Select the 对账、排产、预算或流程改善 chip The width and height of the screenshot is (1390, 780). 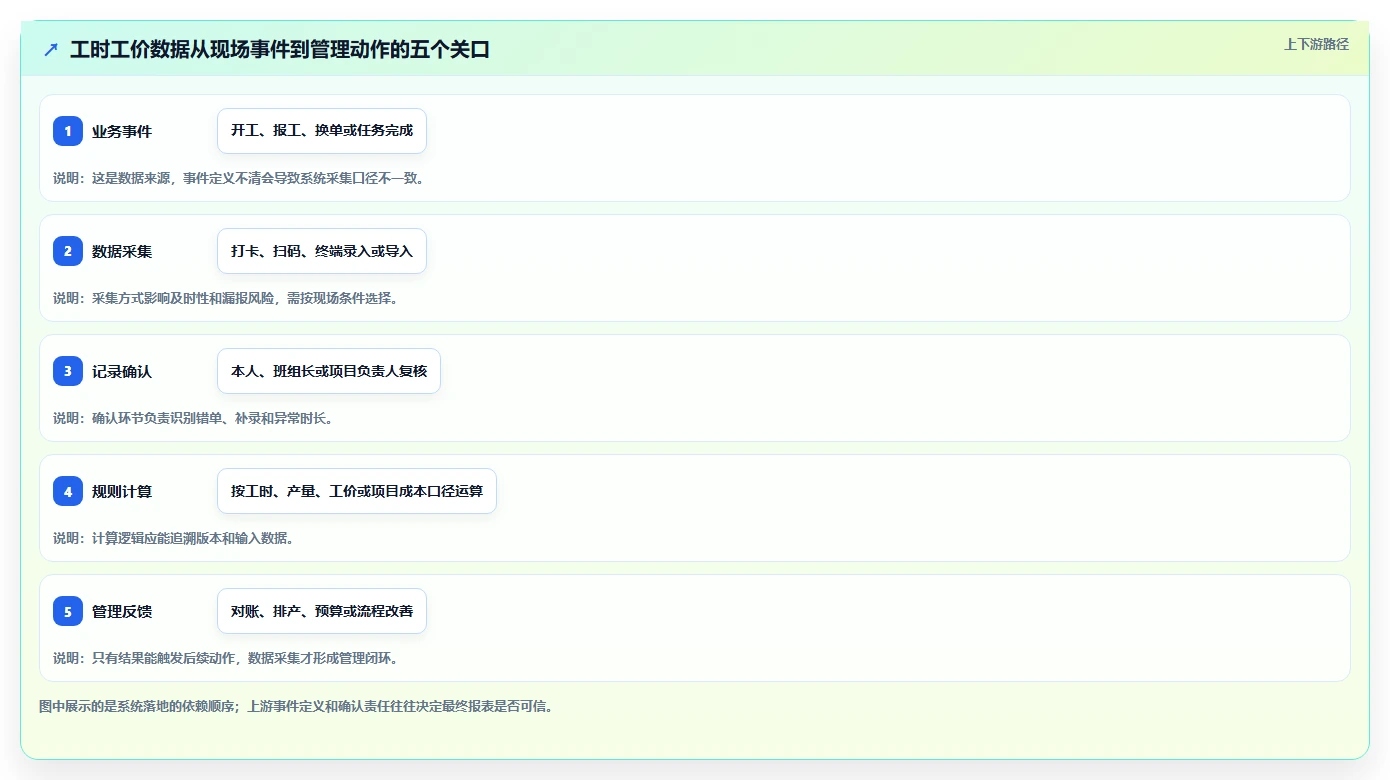(322, 611)
